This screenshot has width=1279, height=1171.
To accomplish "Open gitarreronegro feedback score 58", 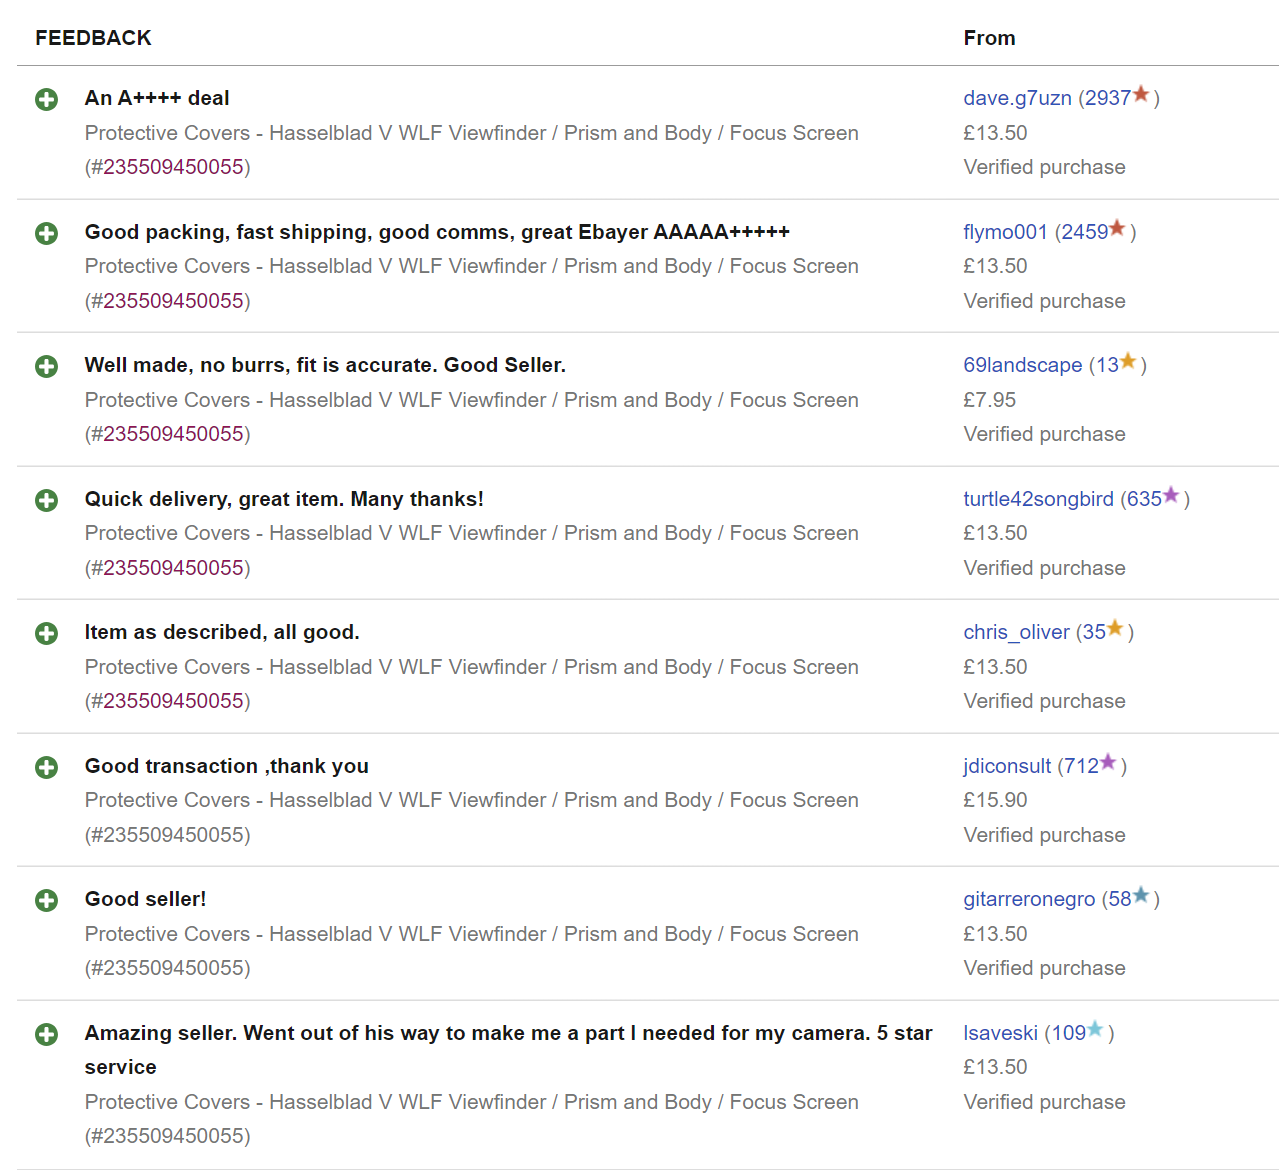I will point(1120,899).
